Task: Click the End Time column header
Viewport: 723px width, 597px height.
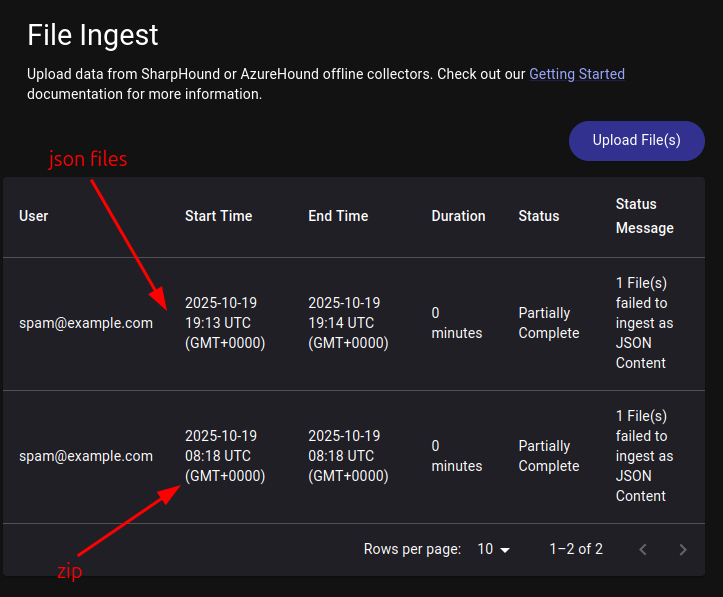Action: (338, 216)
